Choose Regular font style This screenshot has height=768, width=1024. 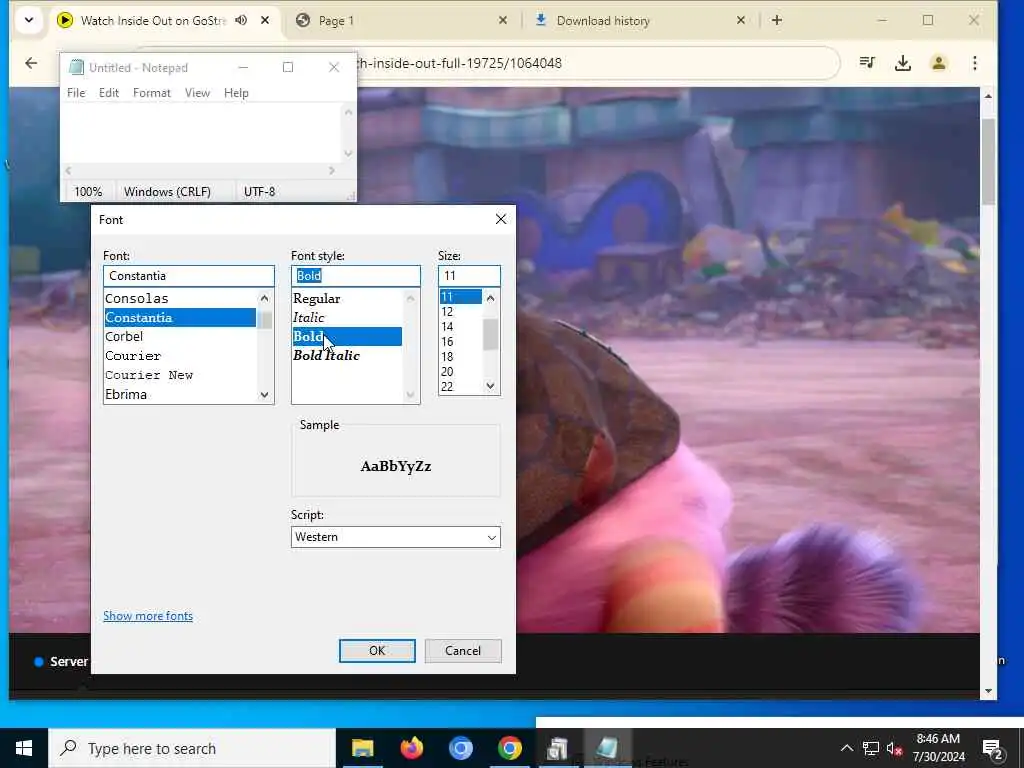[347, 298]
